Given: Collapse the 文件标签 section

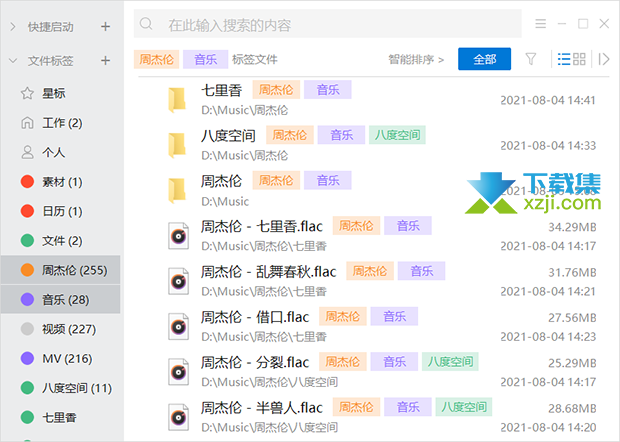Looking at the screenshot, I should pyautogui.click(x=13, y=60).
